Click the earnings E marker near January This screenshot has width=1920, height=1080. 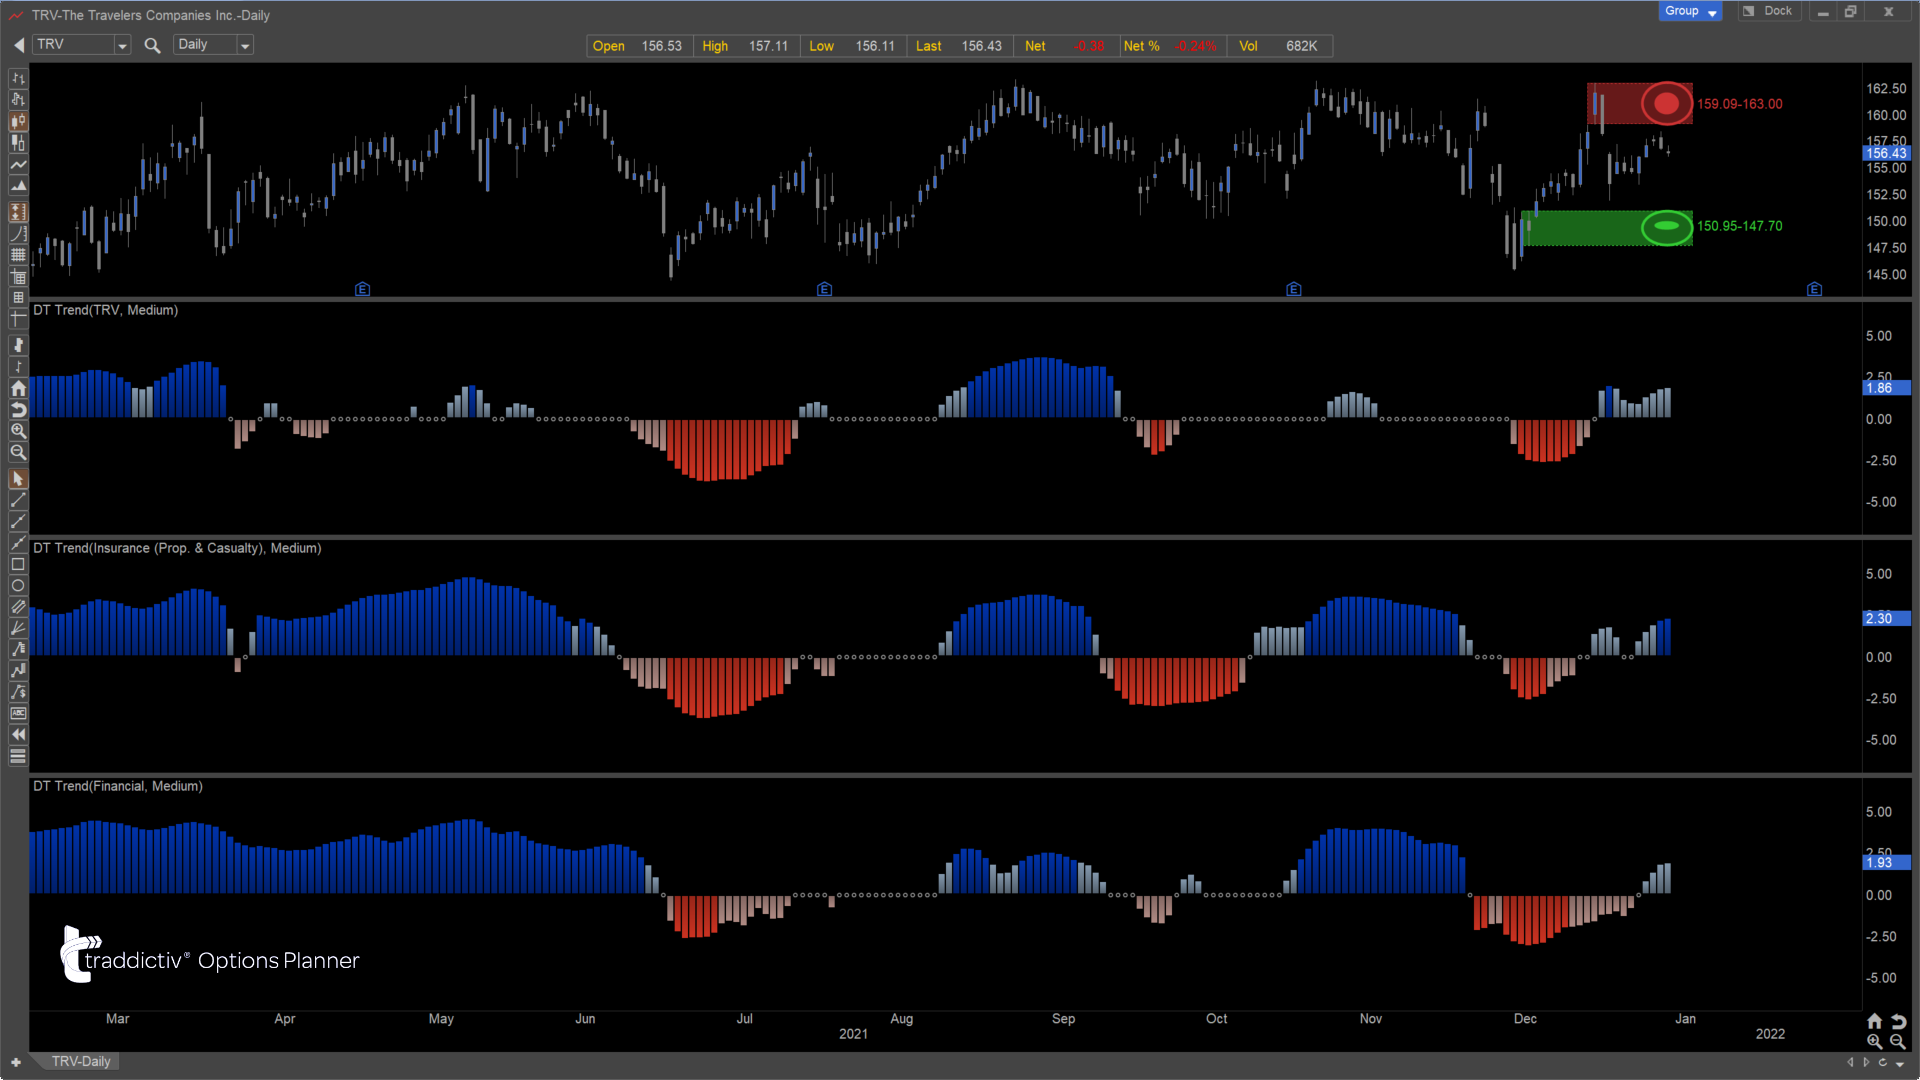1815,289
